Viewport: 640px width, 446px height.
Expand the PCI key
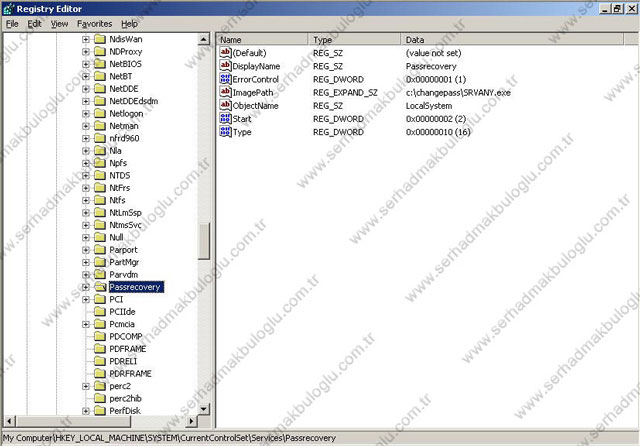click(86, 300)
